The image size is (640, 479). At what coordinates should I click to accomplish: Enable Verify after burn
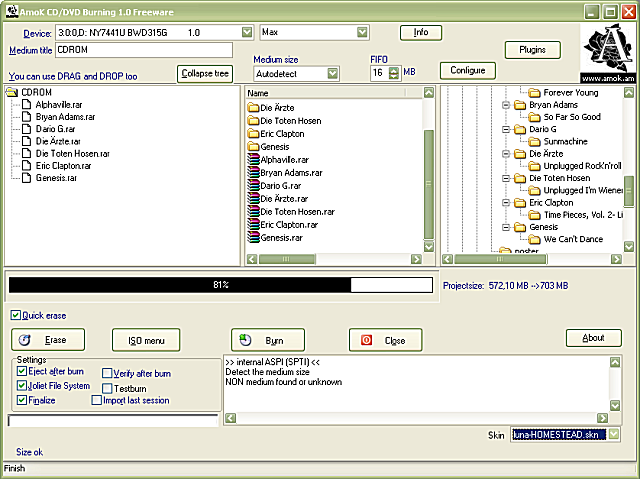(107, 373)
